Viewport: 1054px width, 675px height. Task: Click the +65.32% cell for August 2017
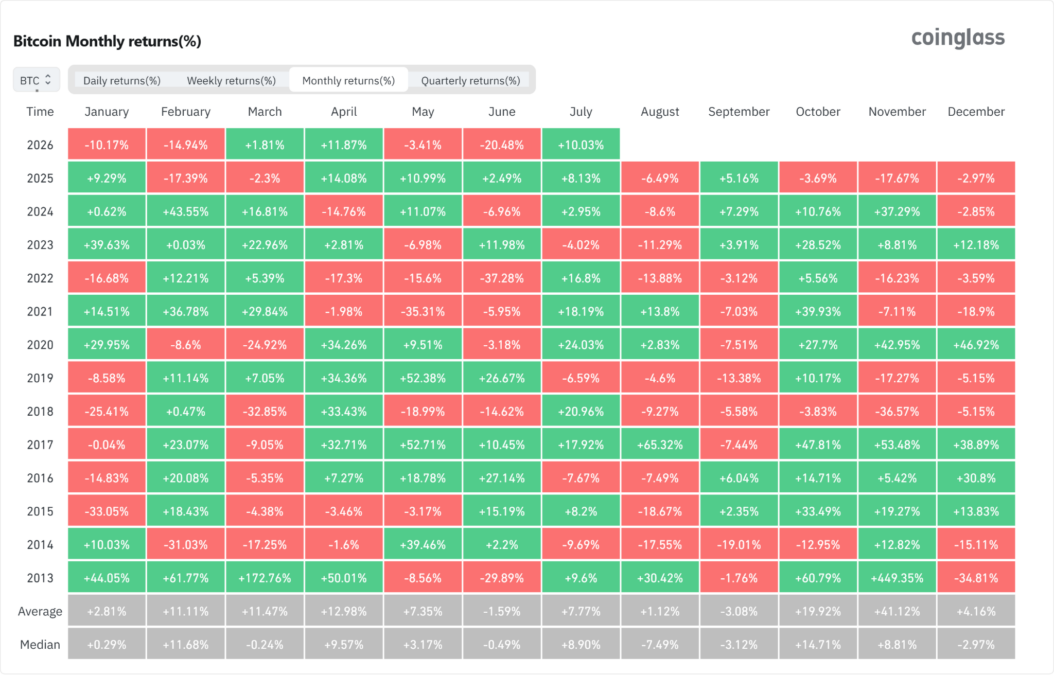click(x=659, y=444)
